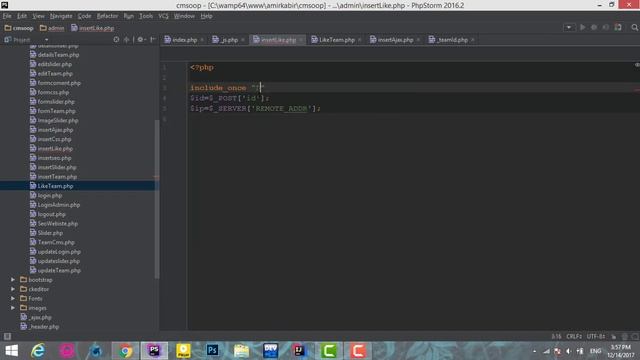The width and height of the screenshot is (640, 360).
Task: Click the green Camtasia taskbar icon
Action: pyautogui.click(x=329, y=351)
